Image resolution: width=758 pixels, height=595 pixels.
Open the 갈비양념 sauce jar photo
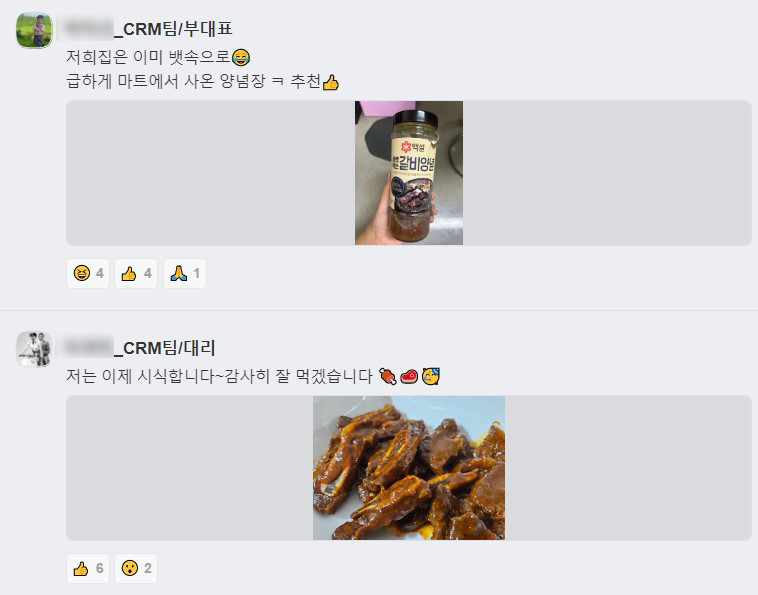pyautogui.click(x=409, y=173)
